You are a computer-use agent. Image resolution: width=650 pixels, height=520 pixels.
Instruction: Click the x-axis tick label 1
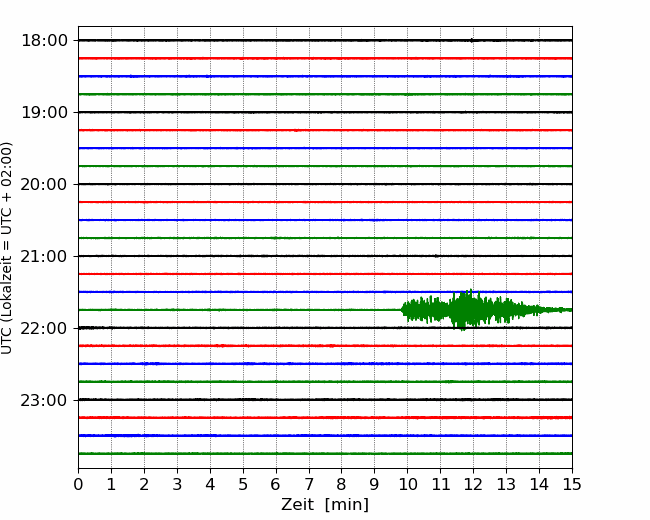click(111, 484)
